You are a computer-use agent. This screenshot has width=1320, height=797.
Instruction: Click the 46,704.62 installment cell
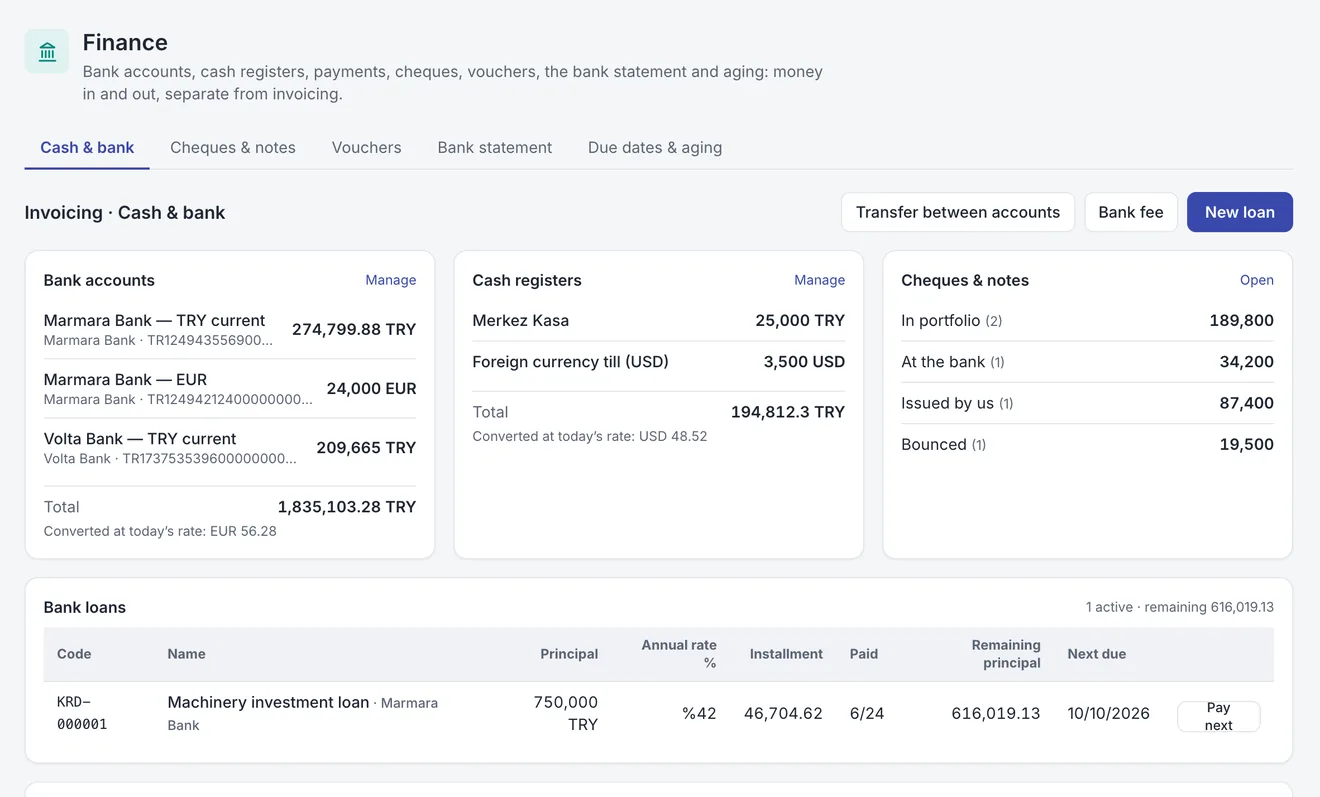783,713
